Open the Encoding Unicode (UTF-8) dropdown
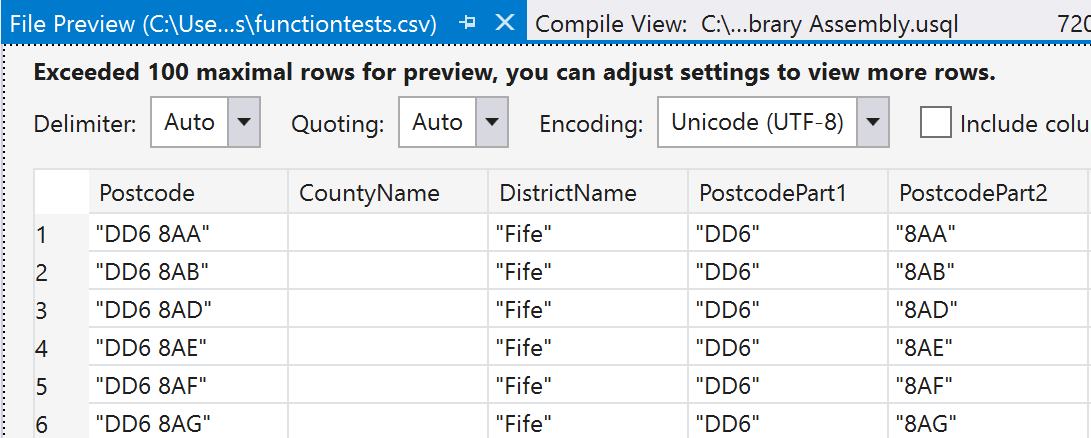Viewport: 1091px width, 438px height. [x=873, y=123]
